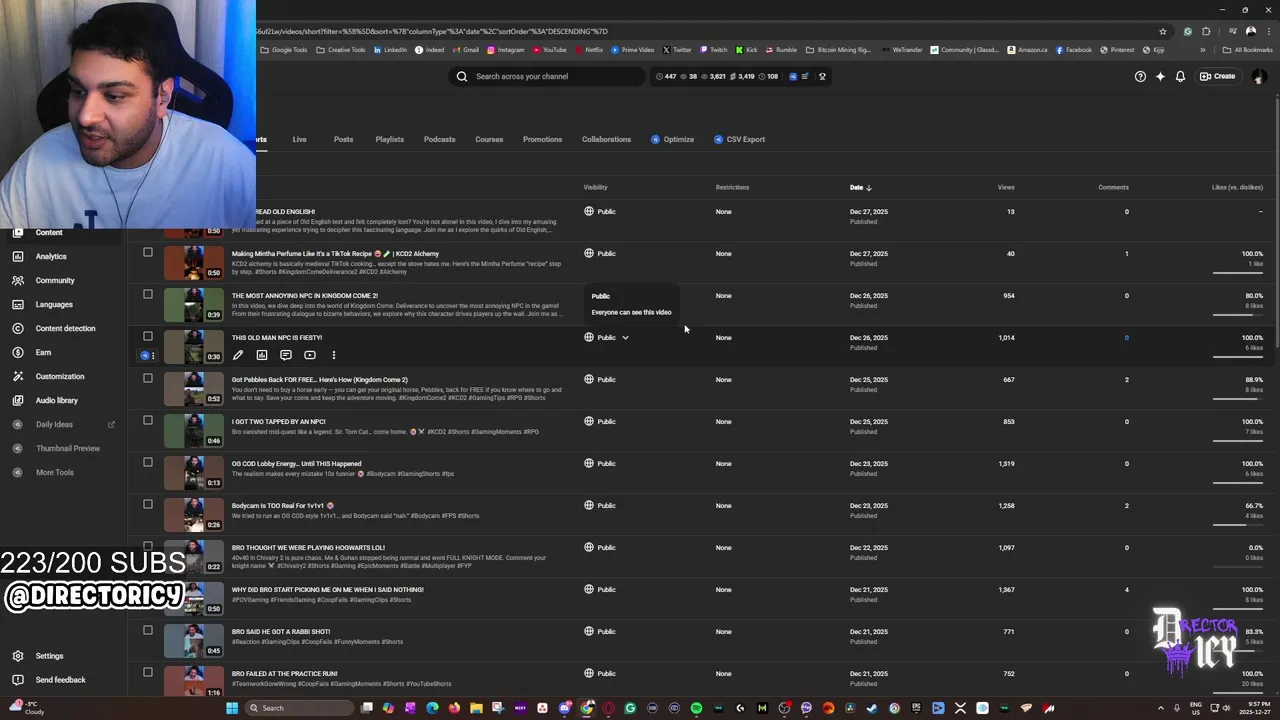Click the like ratio bar for Bodycam is TOO Real
Viewport: 1280px width, 720px height.
[x=1237, y=524]
